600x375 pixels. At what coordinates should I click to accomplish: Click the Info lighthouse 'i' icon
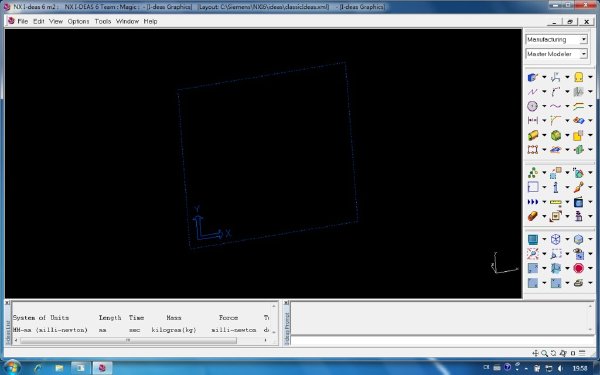coord(556,187)
